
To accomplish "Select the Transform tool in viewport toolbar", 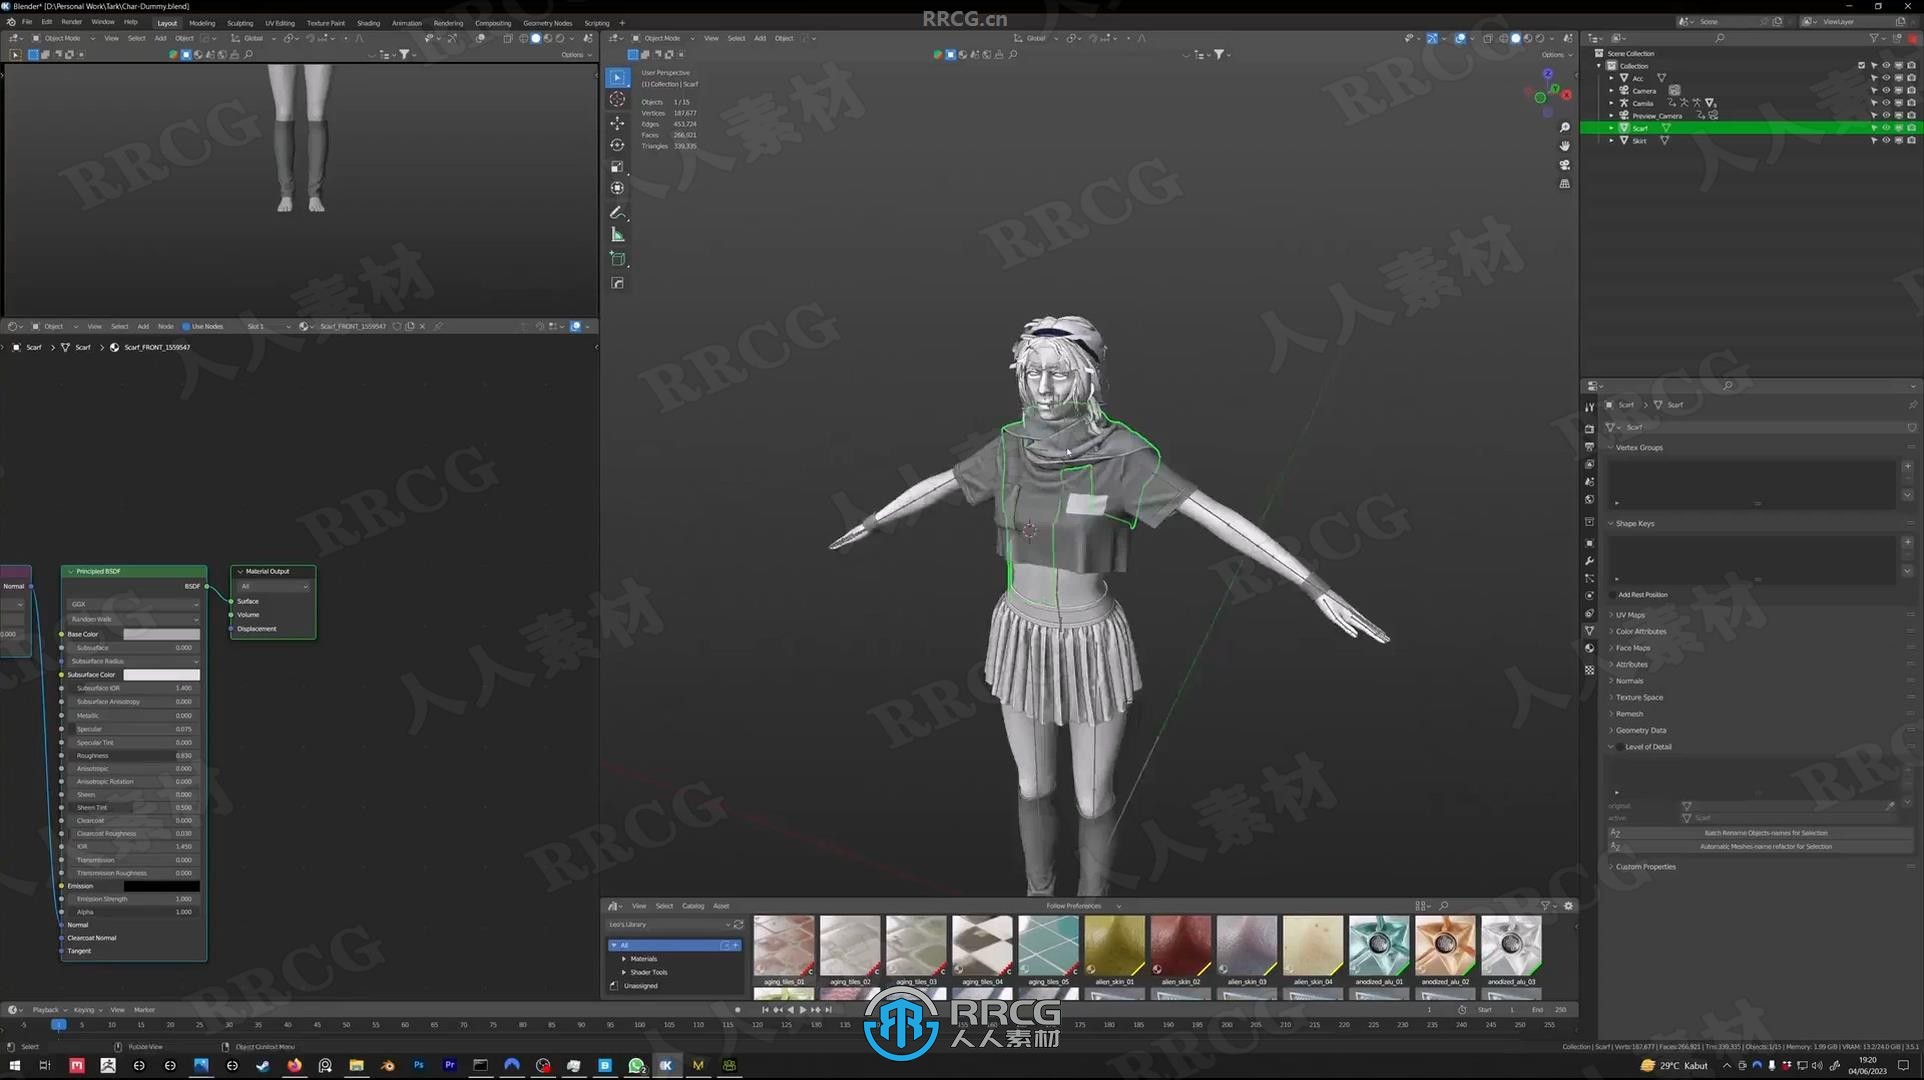I will pos(618,188).
